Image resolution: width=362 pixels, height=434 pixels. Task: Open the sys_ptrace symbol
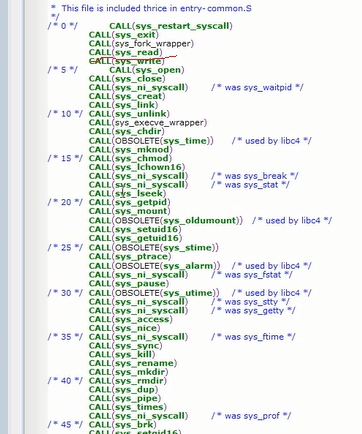[x=142, y=256]
